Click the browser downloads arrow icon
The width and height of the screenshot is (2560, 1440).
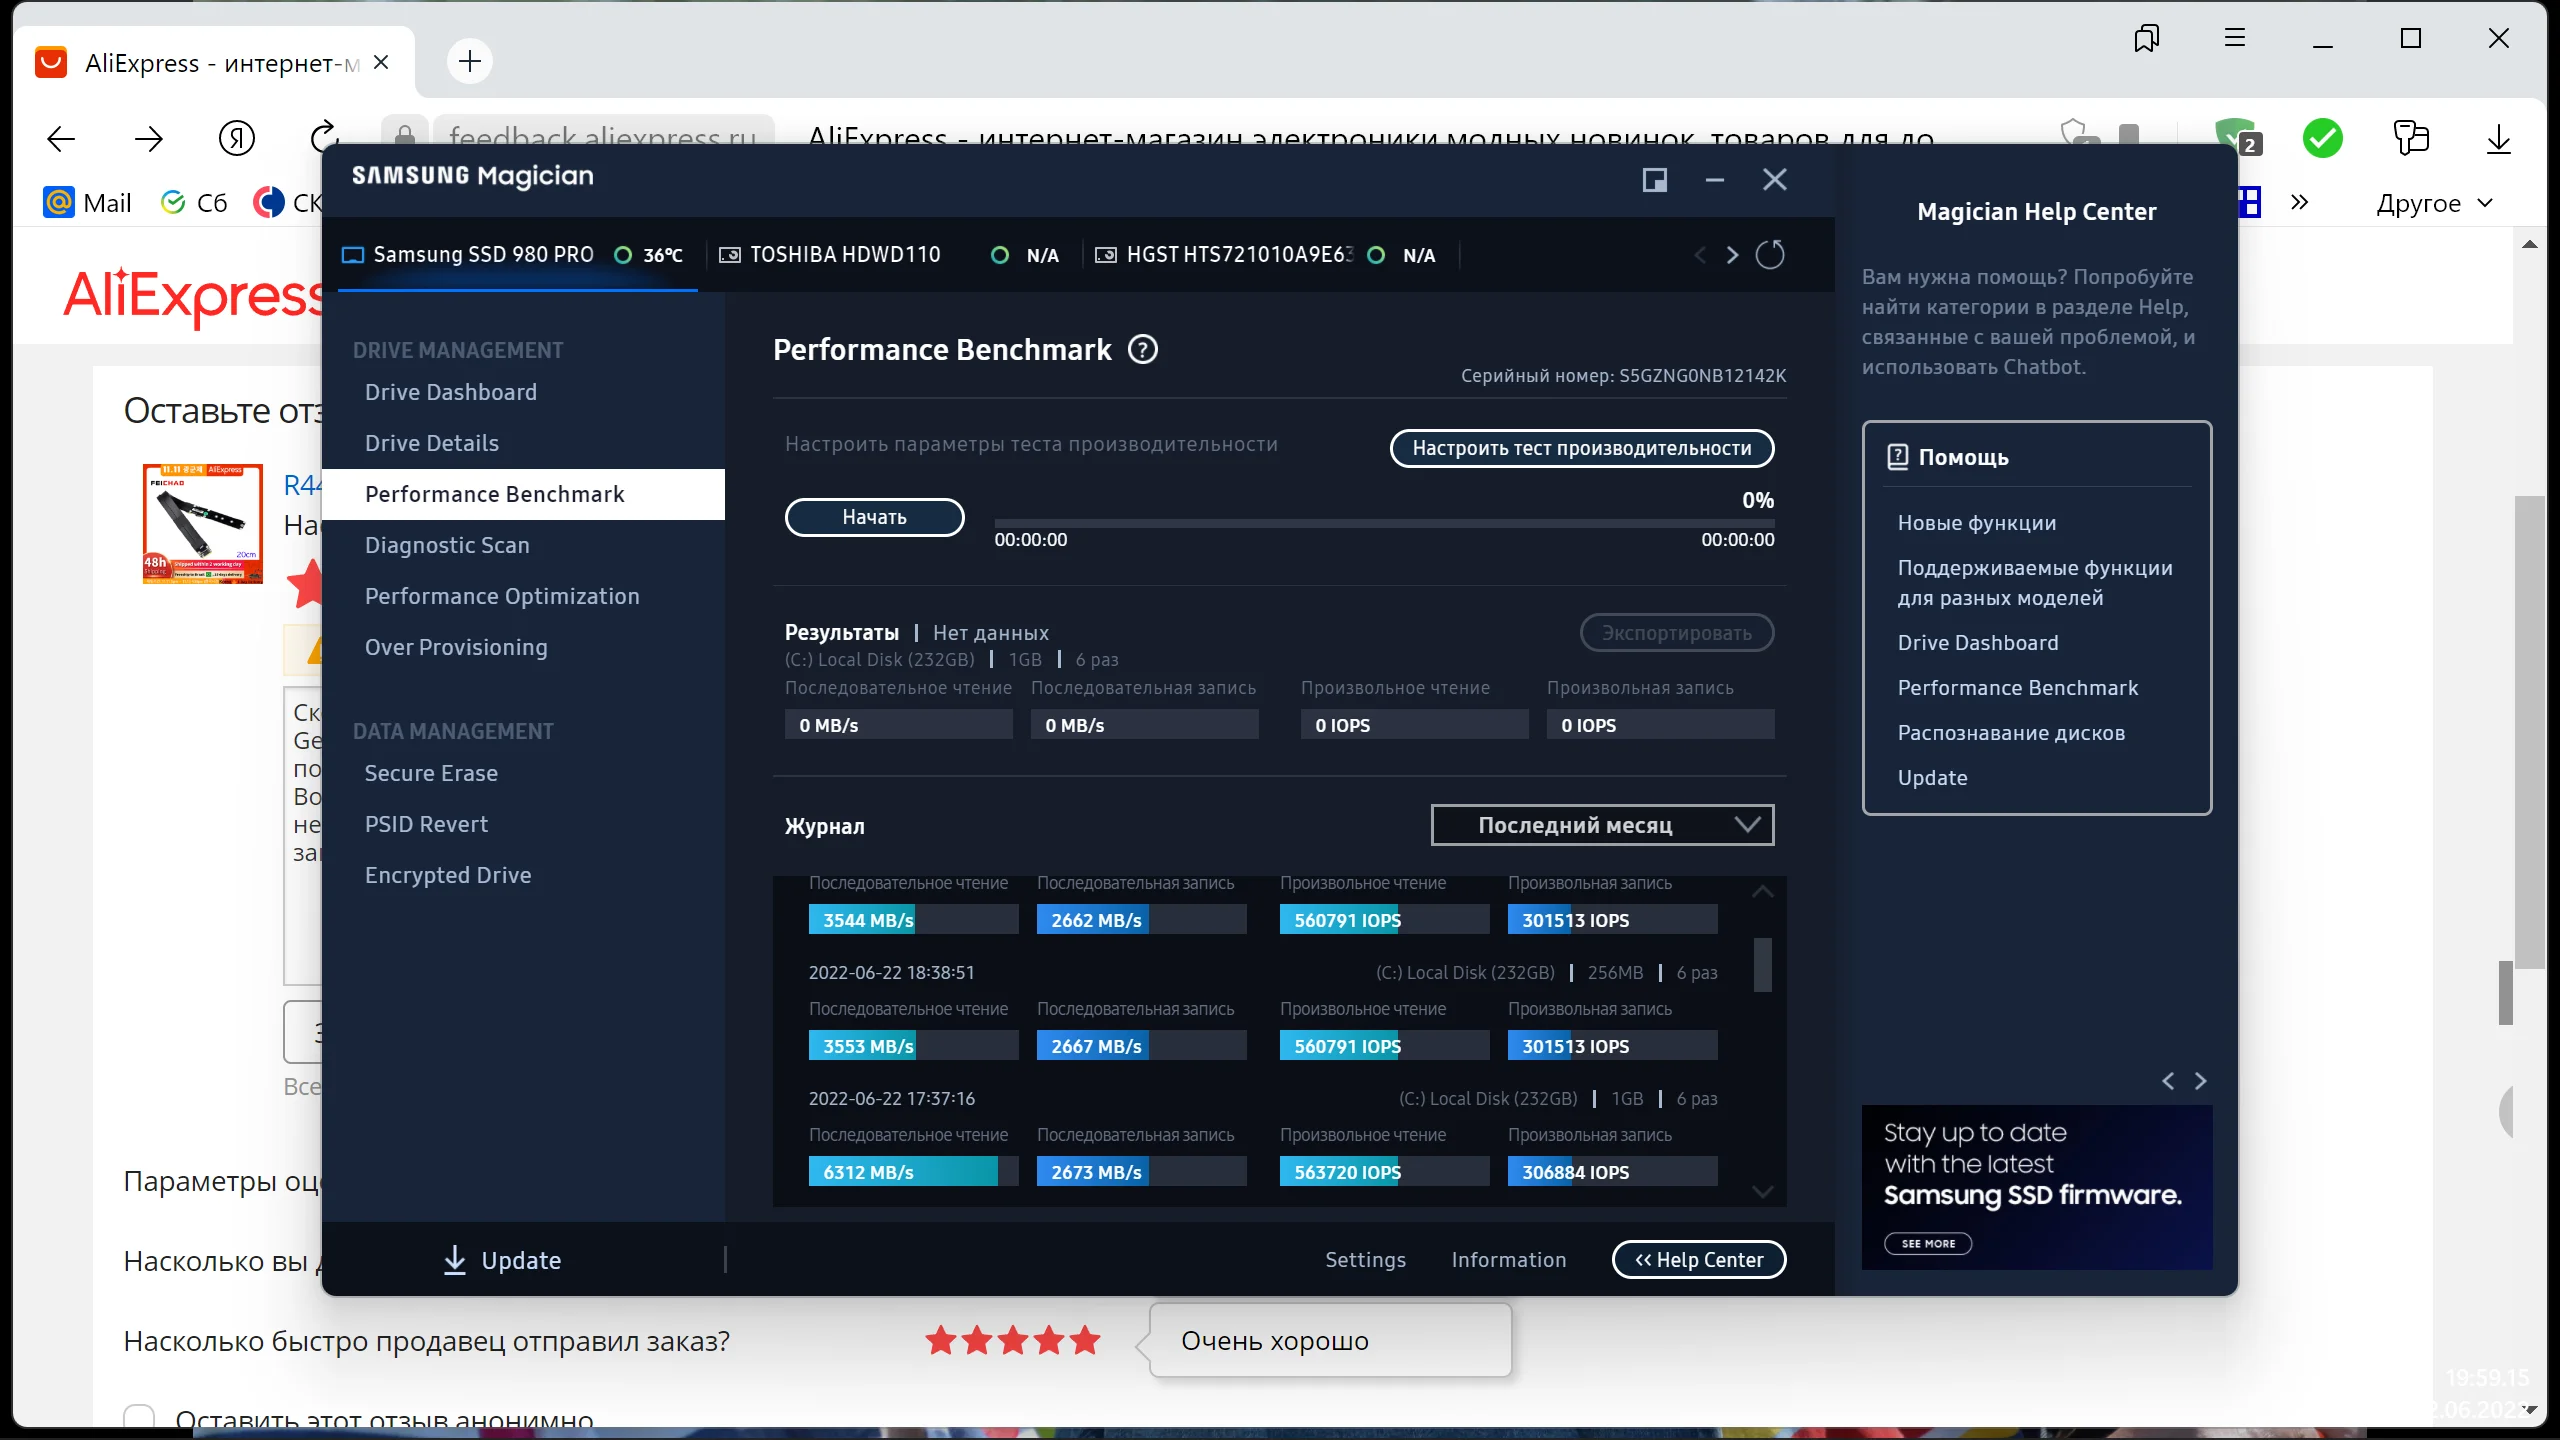pos(2498,139)
